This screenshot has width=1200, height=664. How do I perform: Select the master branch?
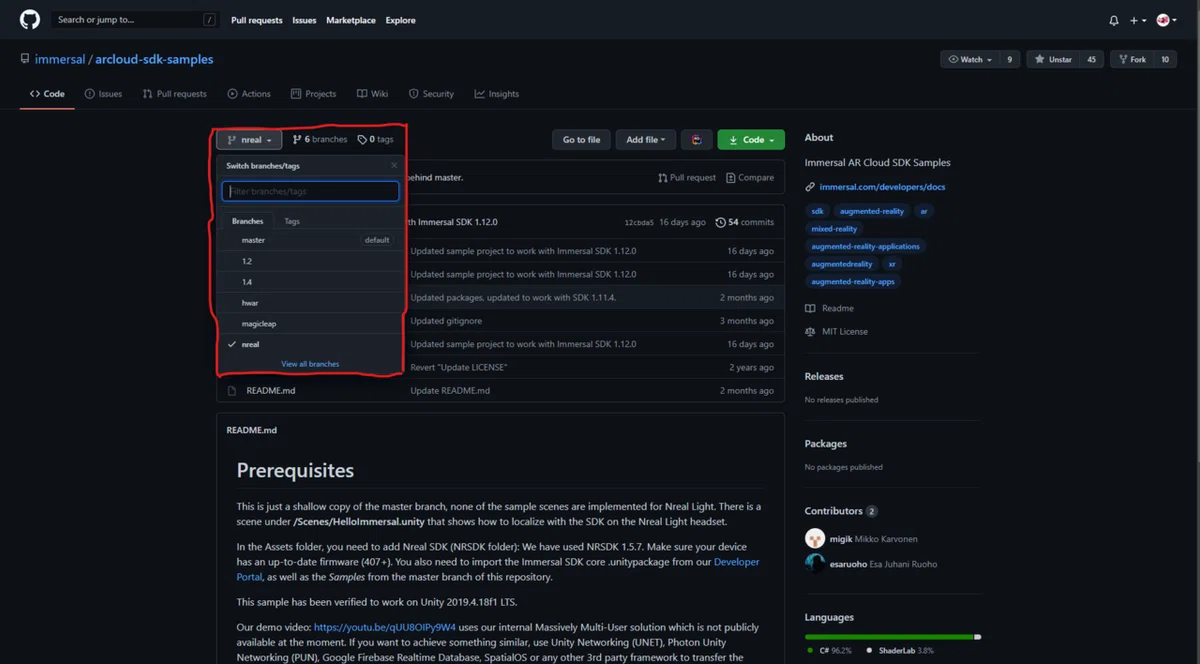310,240
